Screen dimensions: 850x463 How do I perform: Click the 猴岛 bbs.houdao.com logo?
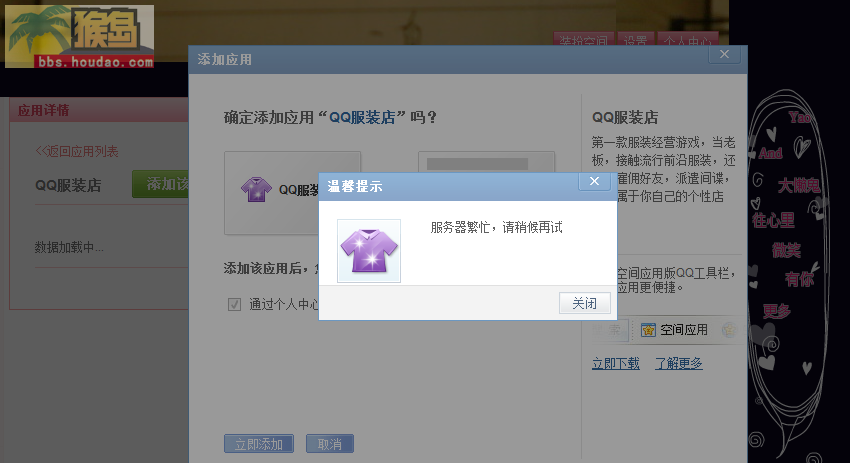(x=79, y=37)
